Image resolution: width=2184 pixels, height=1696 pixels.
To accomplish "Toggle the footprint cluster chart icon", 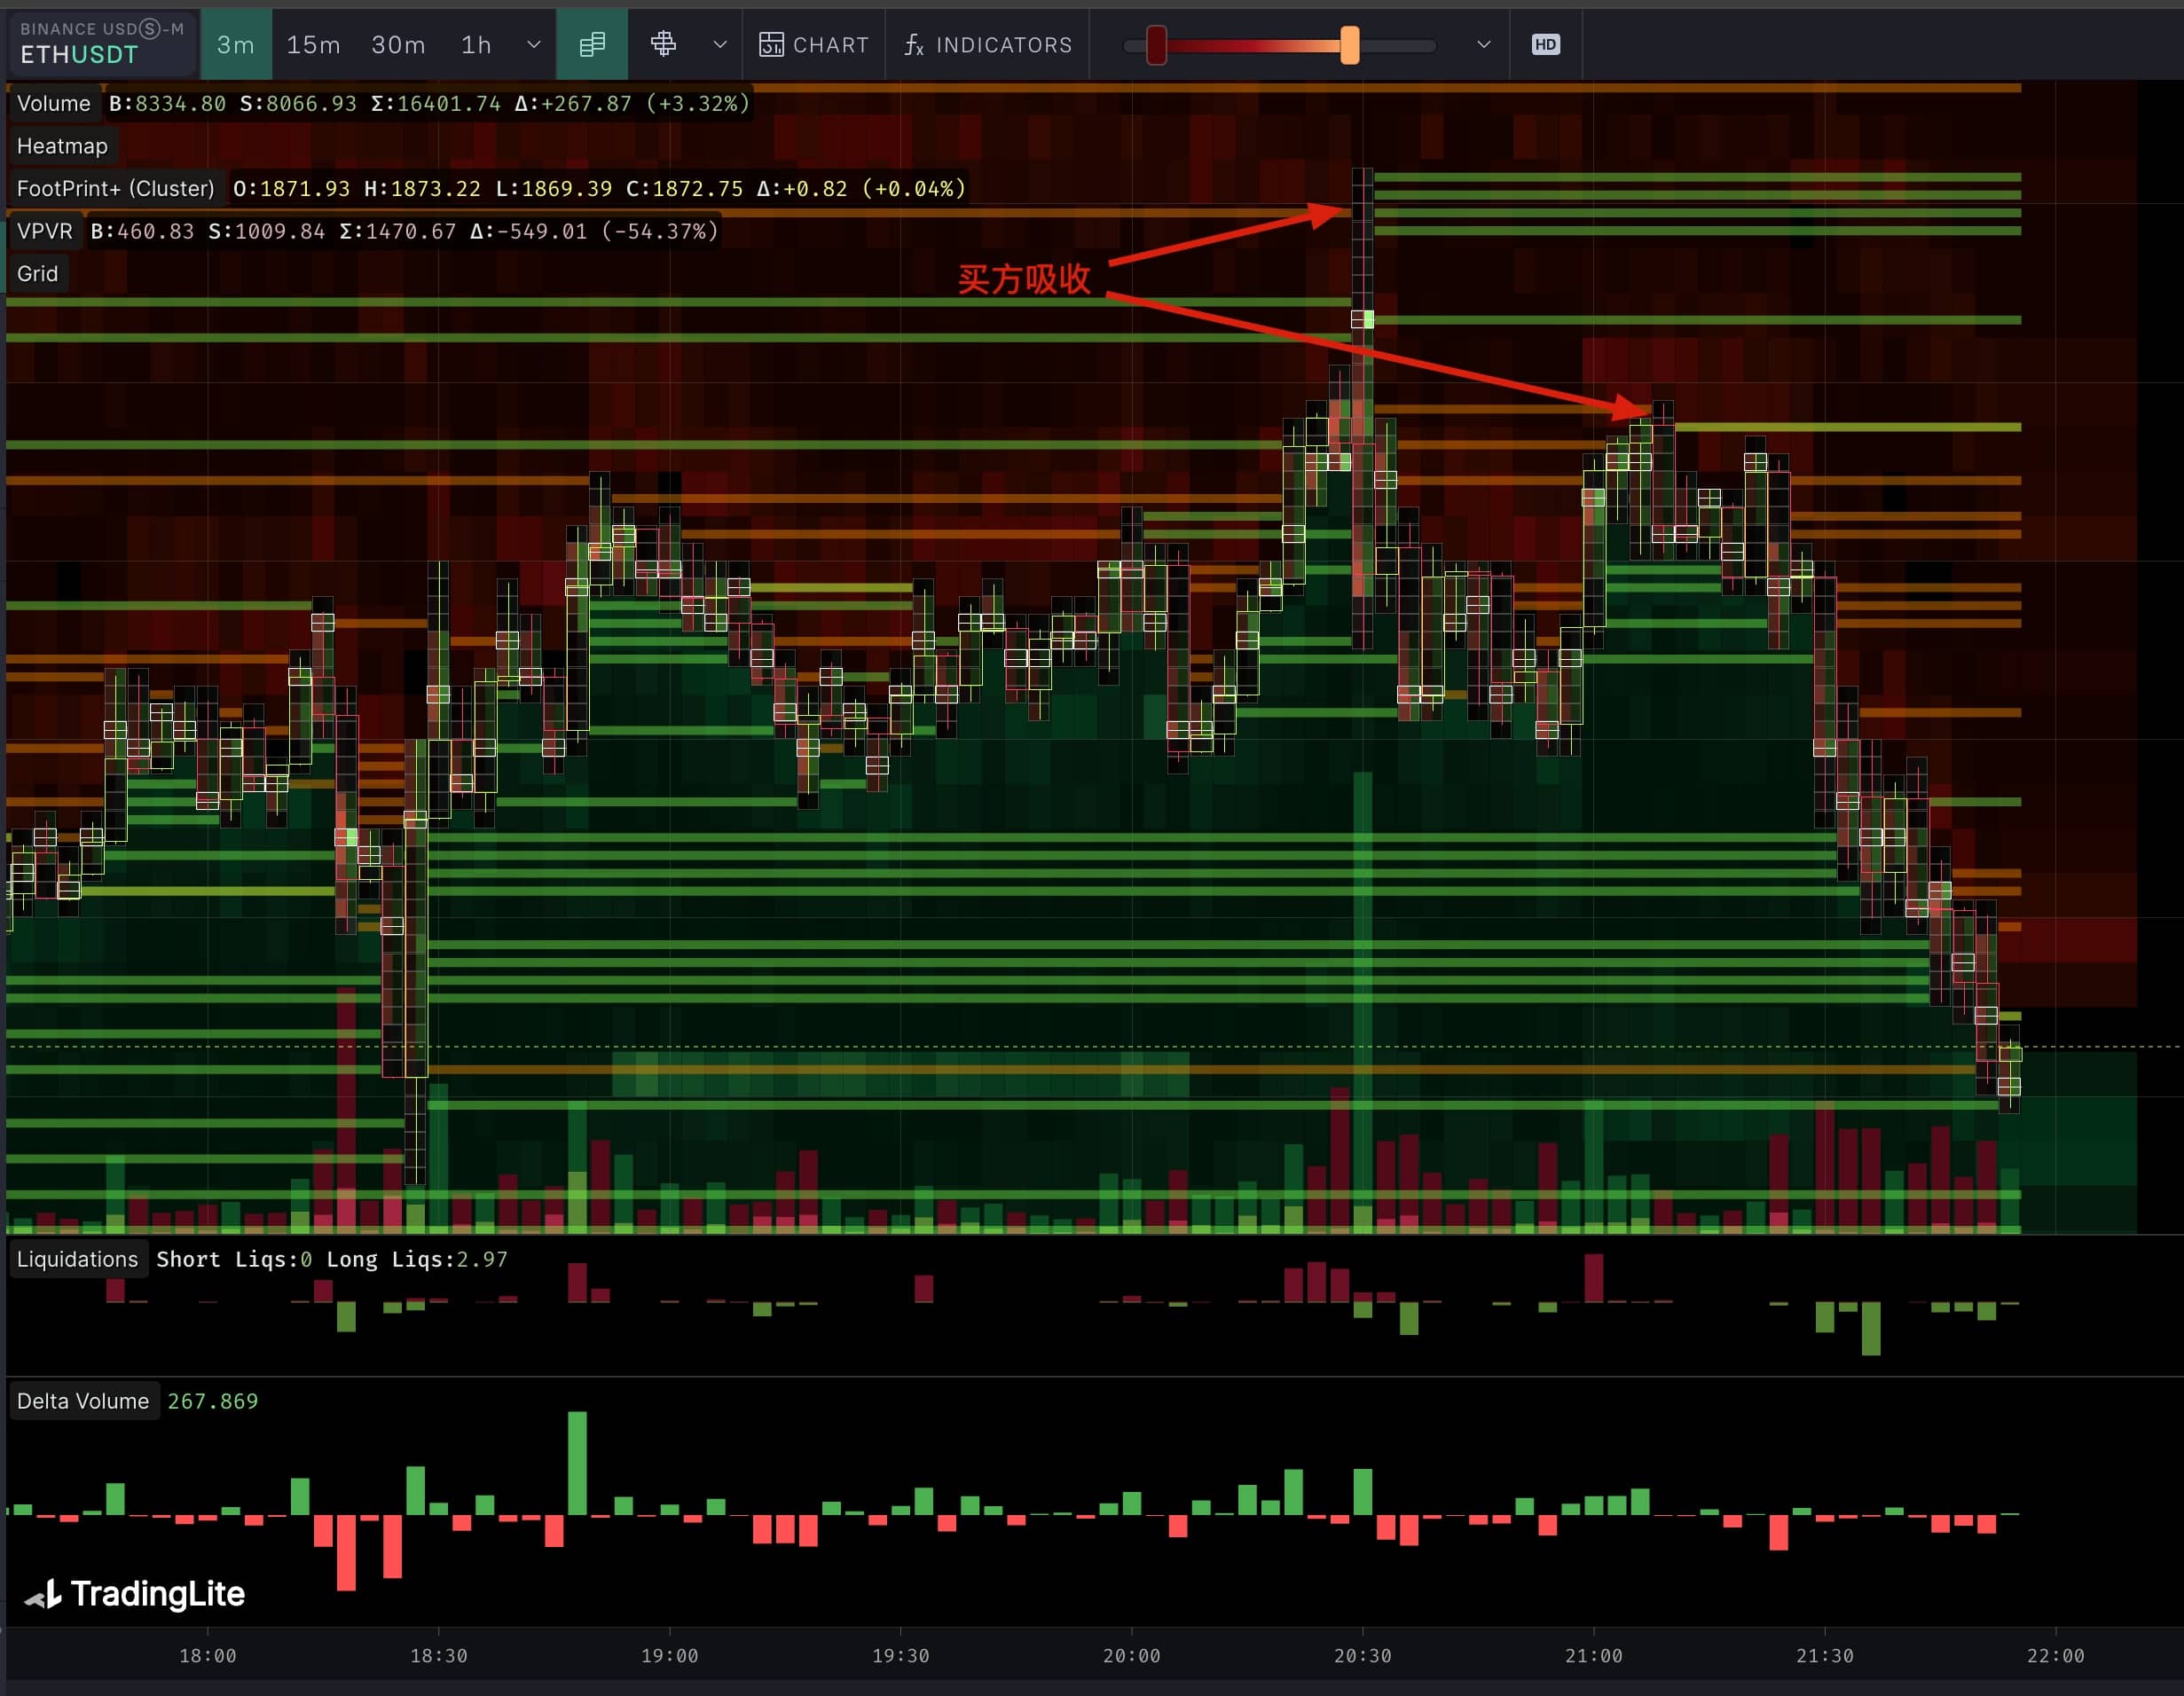I will [592, 45].
